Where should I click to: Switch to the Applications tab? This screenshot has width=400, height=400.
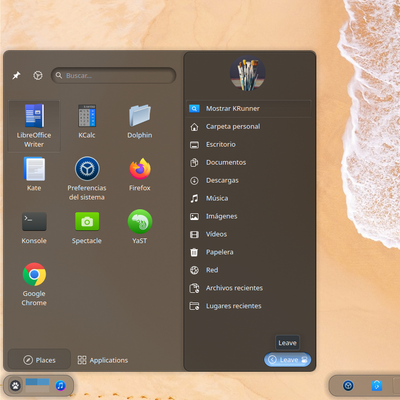coord(103,360)
